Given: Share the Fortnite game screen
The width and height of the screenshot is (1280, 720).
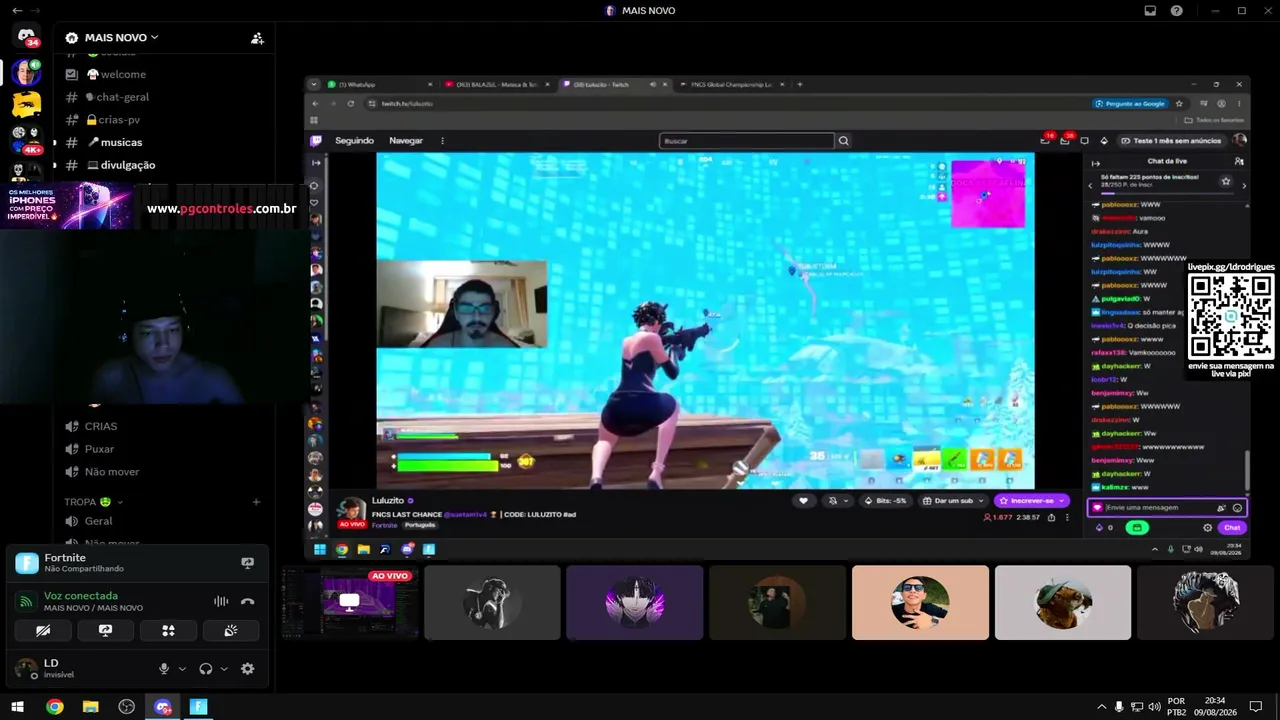Looking at the screenshot, I should pyautogui.click(x=247, y=563).
